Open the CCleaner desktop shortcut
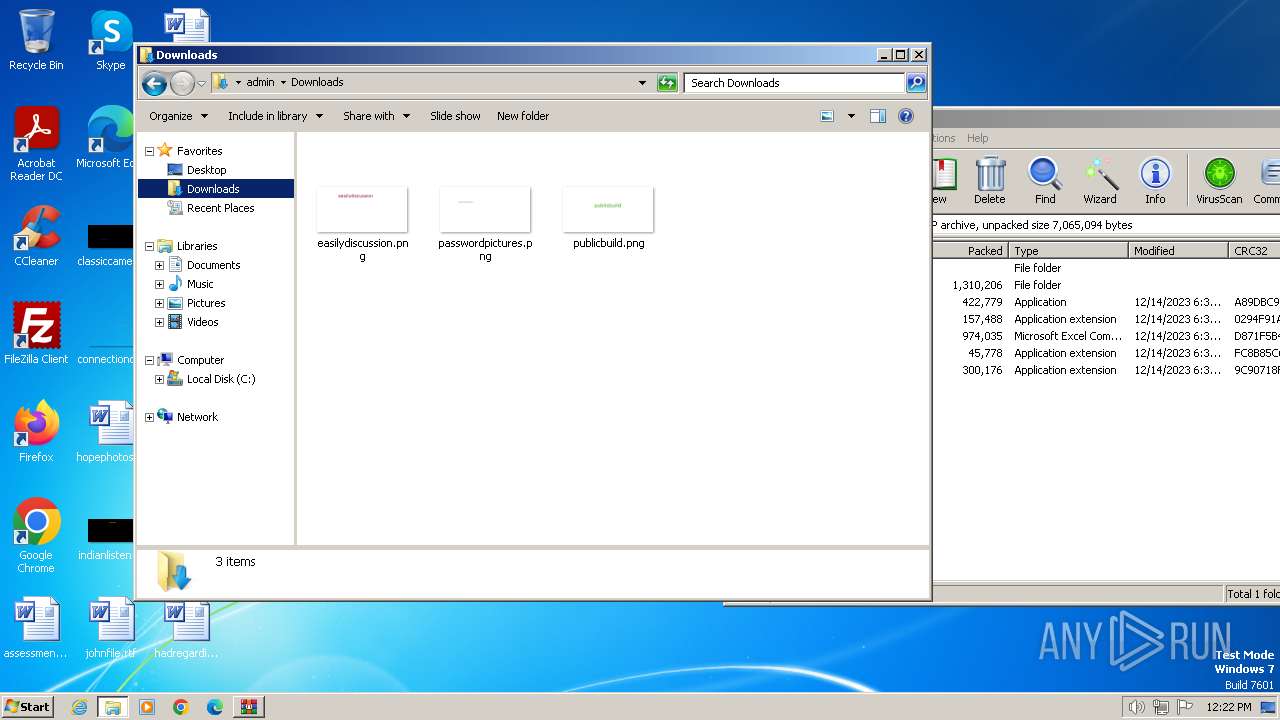 pos(36,236)
